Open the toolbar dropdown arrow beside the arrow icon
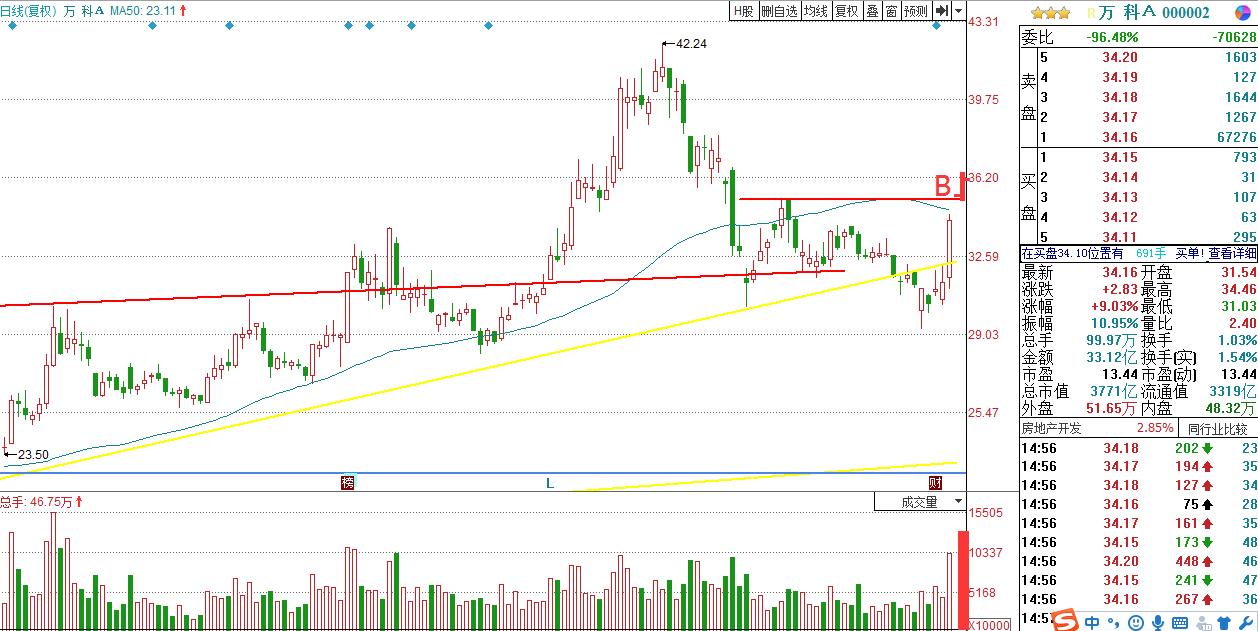The width and height of the screenshot is (1258, 631). (x=958, y=11)
